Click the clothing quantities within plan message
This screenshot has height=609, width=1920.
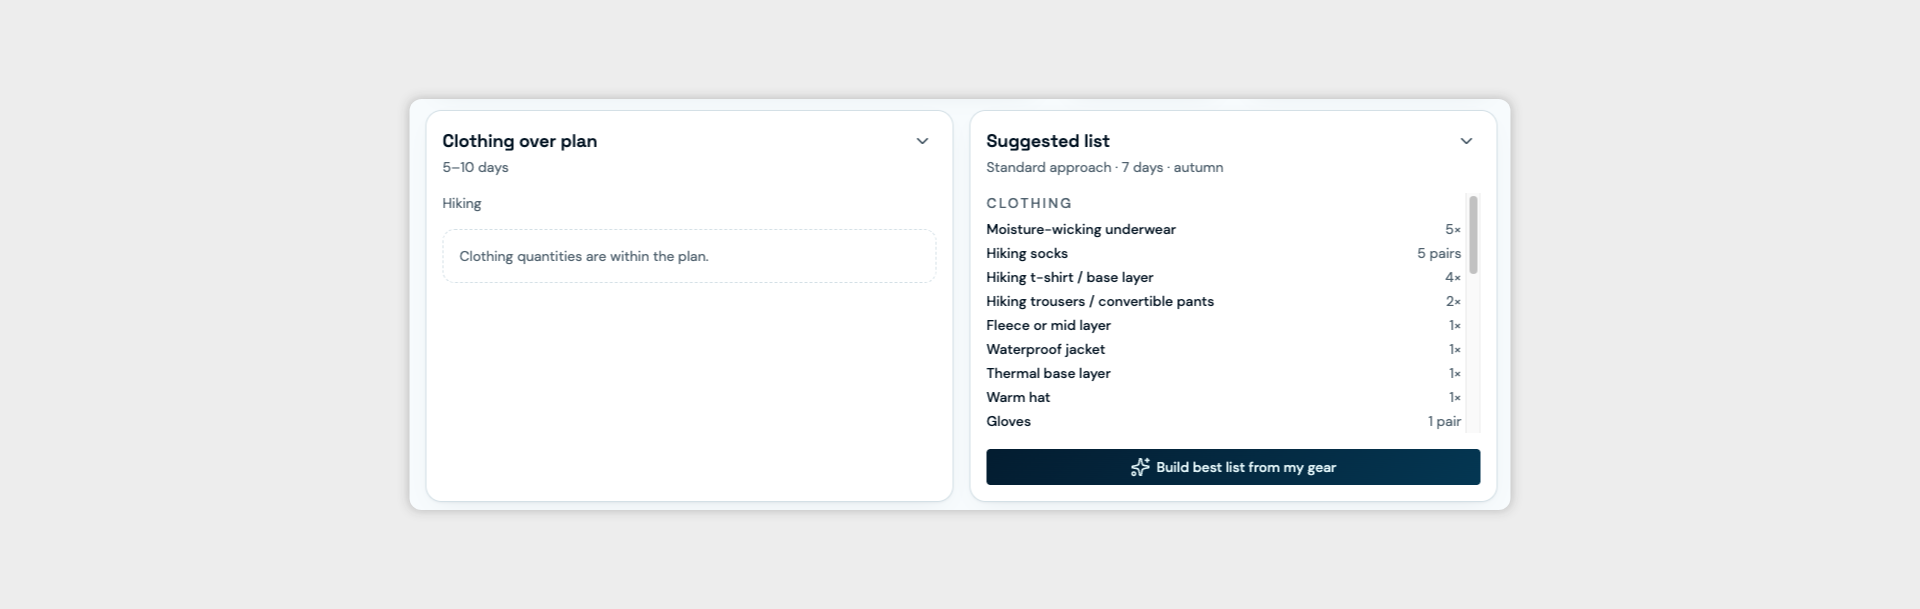coord(584,256)
